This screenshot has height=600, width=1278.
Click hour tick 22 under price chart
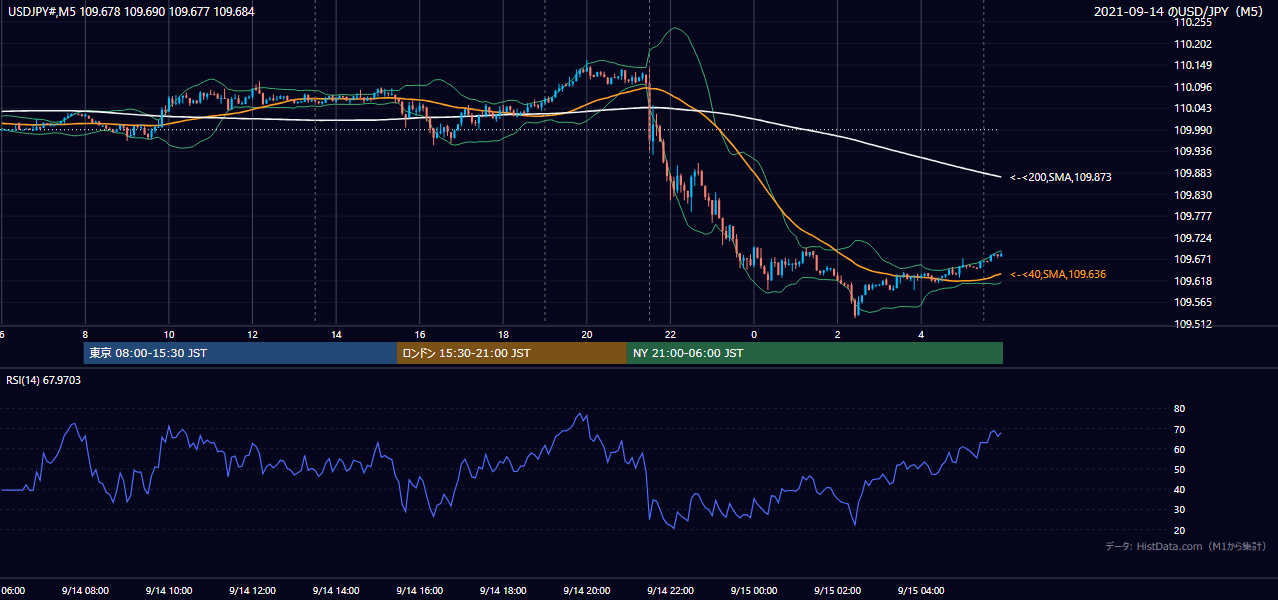tap(670, 335)
